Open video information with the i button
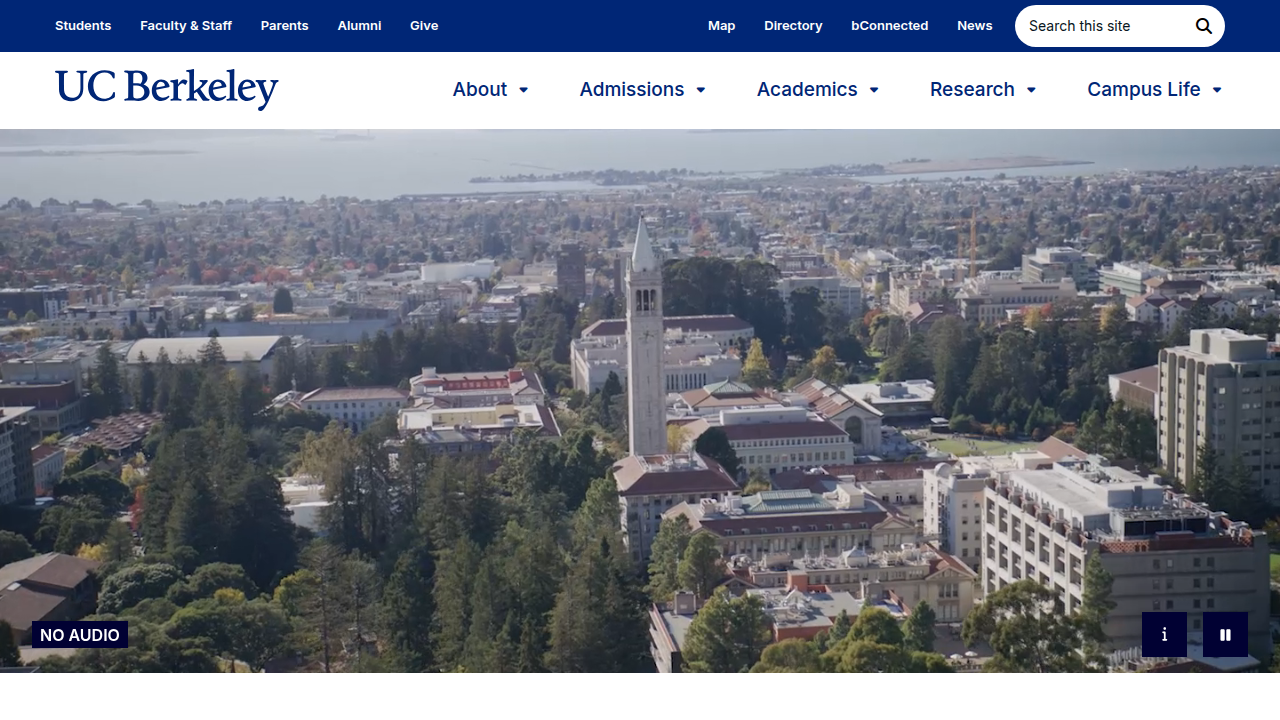The image size is (1280, 720). coord(1164,635)
